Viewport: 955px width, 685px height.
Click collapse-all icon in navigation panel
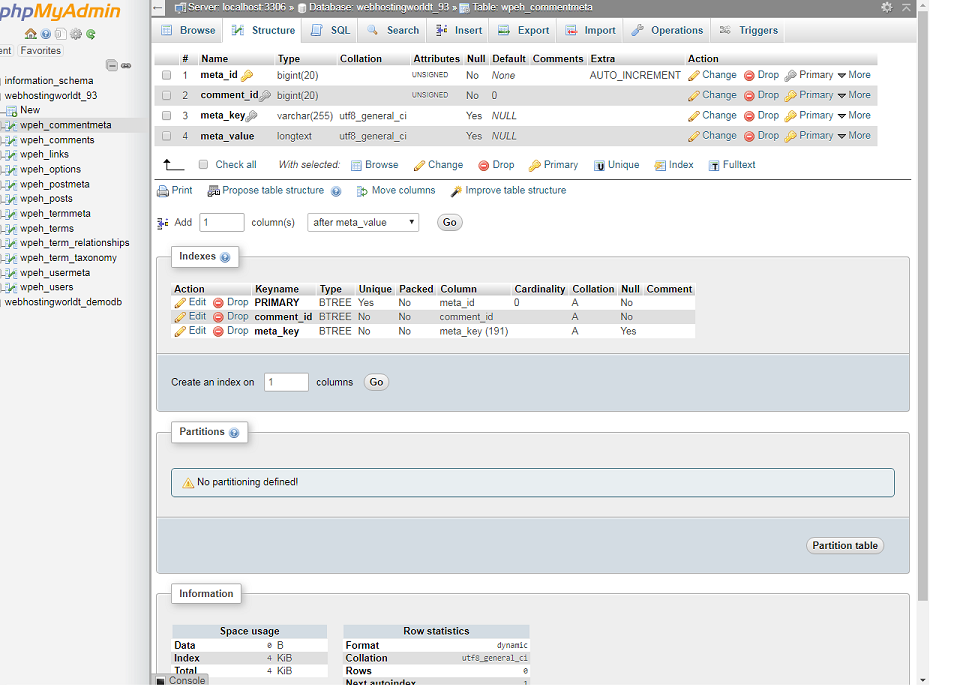coord(112,65)
